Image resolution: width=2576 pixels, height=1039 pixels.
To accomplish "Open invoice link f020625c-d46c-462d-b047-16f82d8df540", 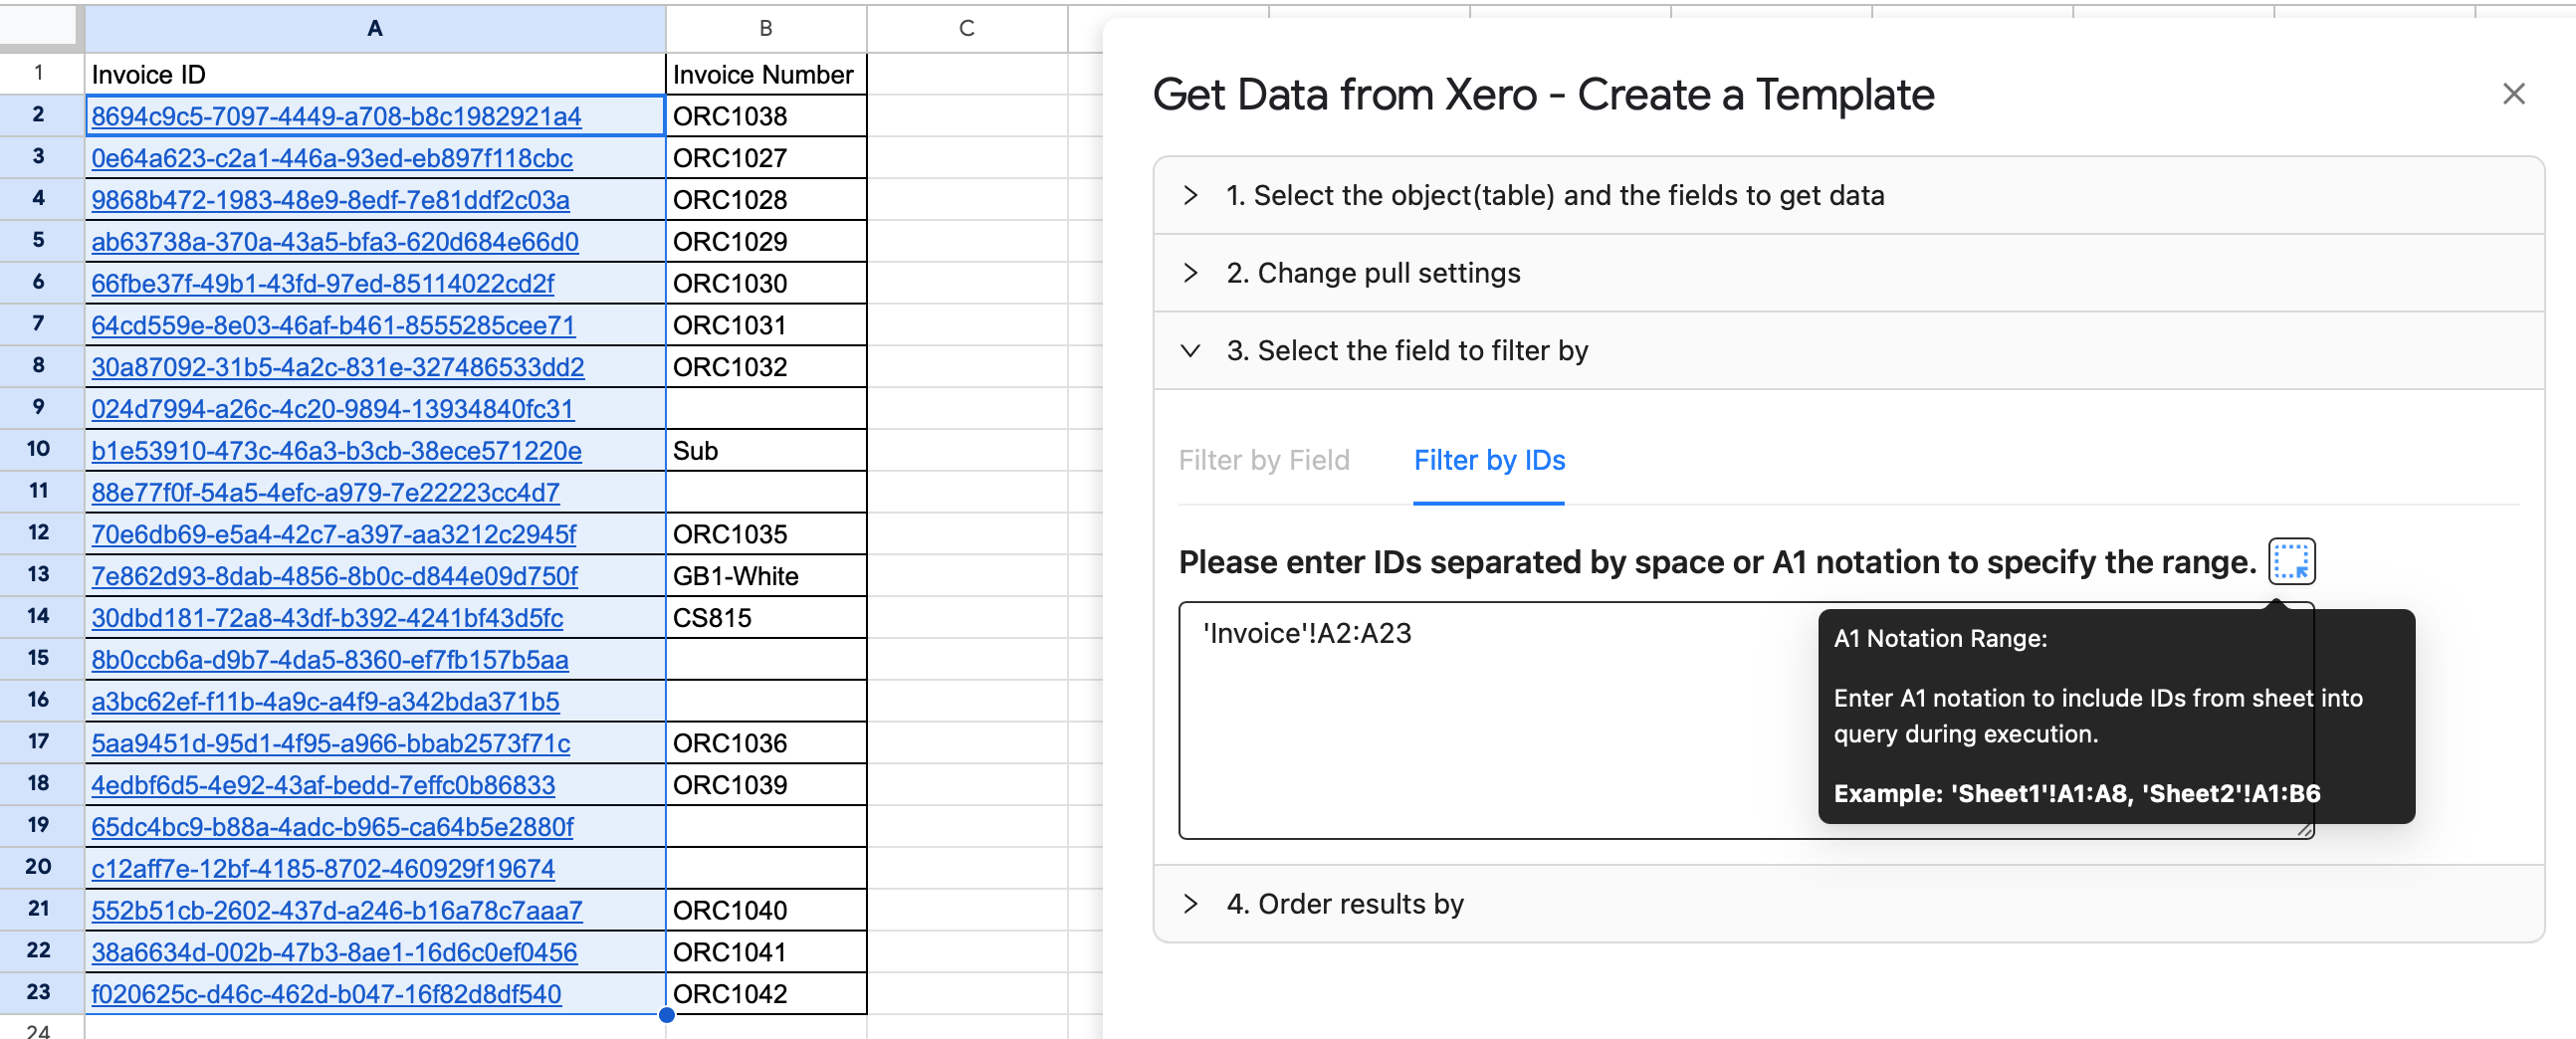I will click(326, 995).
